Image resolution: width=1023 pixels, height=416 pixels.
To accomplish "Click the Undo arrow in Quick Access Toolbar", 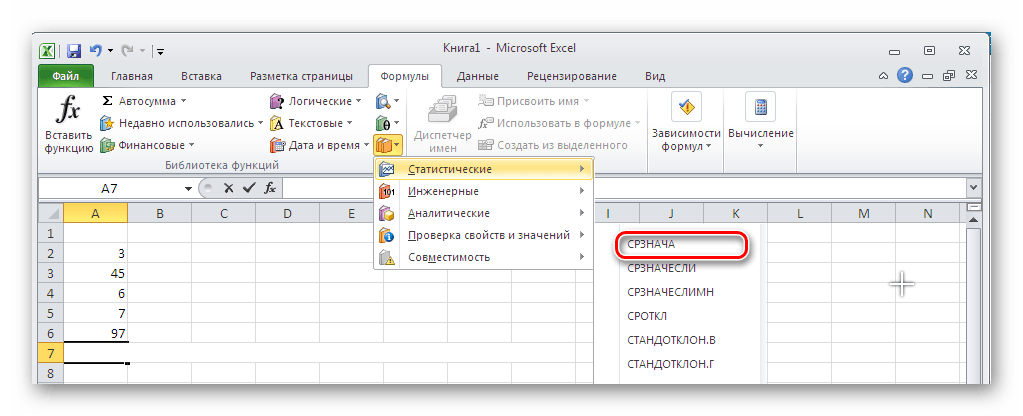I will [x=96, y=50].
